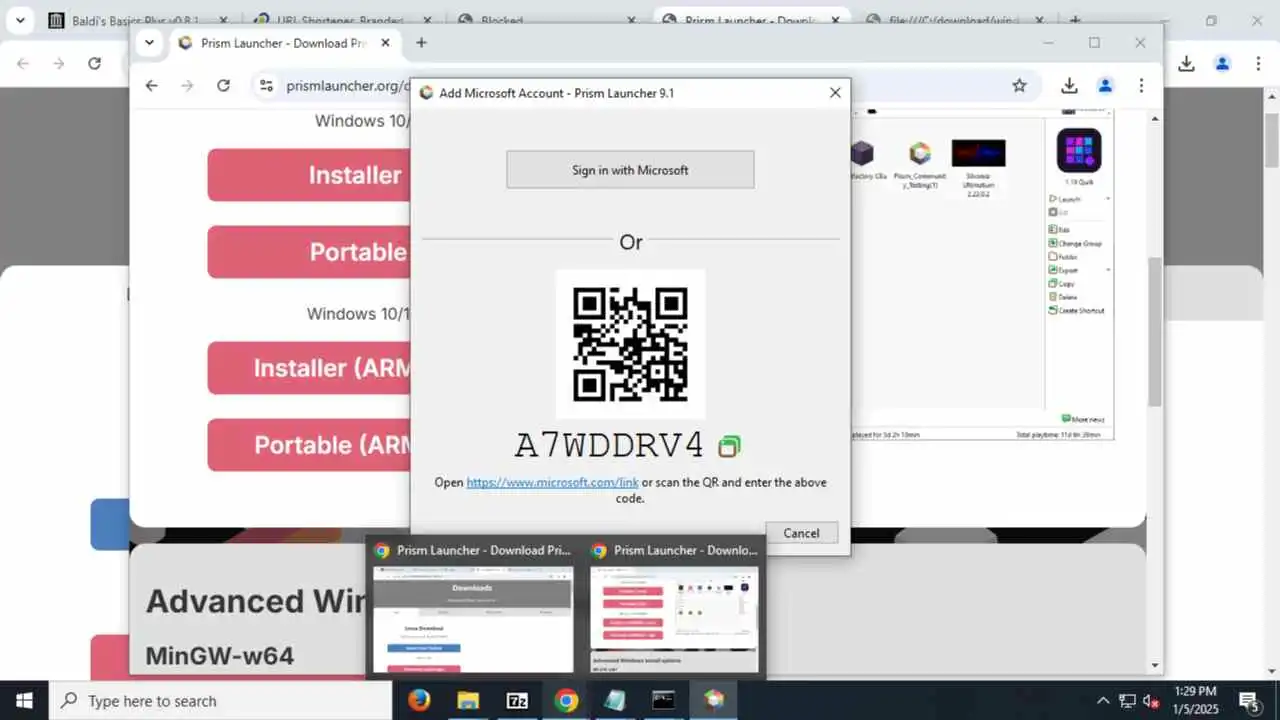Image resolution: width=1280 pixels, height=720 pixels.
Task: Click Sign in with Microsoft
Action: click(x=630, y=170)
